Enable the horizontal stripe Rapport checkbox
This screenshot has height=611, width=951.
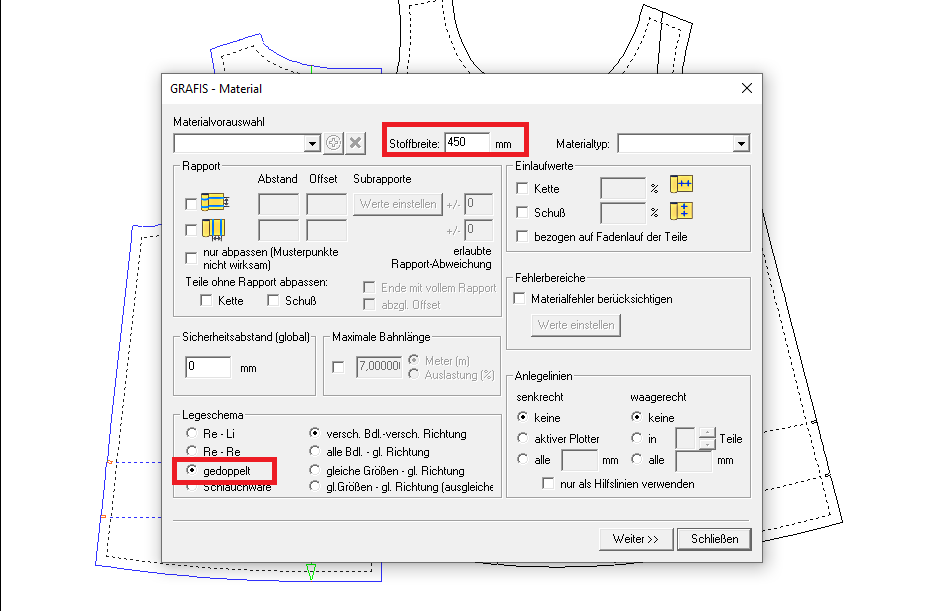pos(191,204)
